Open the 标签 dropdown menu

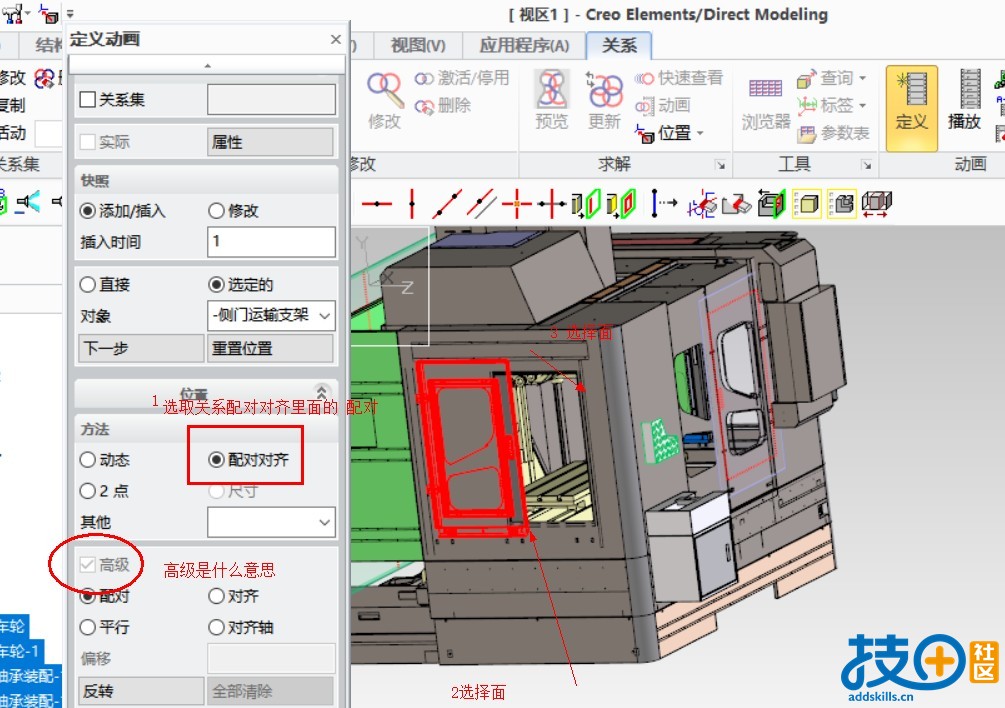click(x=863, y=105)
